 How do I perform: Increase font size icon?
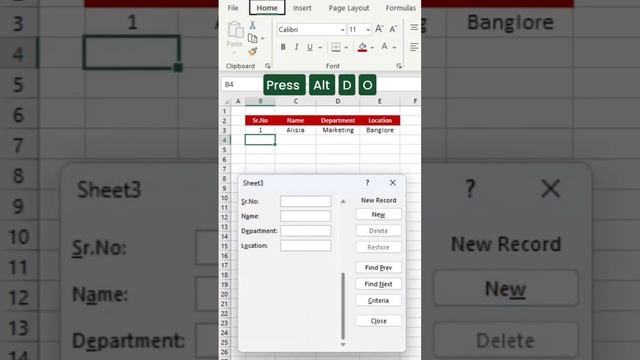point(379,29)
